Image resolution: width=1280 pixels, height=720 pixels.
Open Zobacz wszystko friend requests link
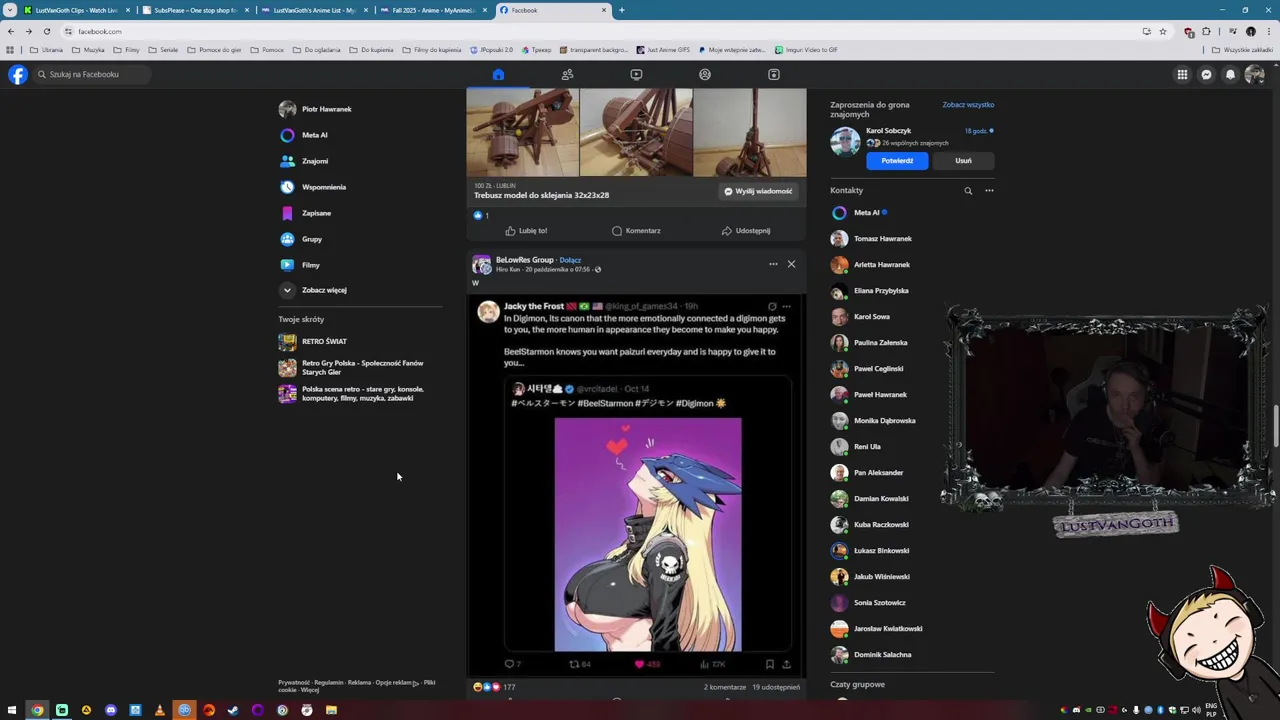point(968,105)
